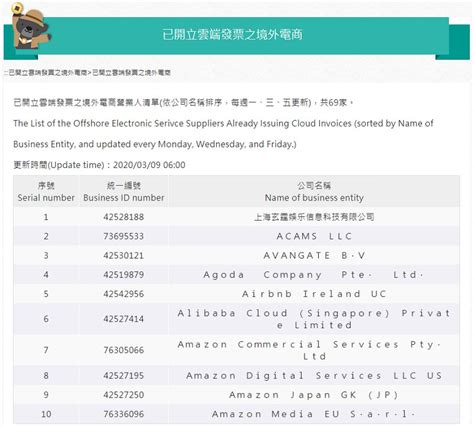Select the Airbnb Ireland UC entry
This screenshot has height=427, width=474.
point(314,294)
